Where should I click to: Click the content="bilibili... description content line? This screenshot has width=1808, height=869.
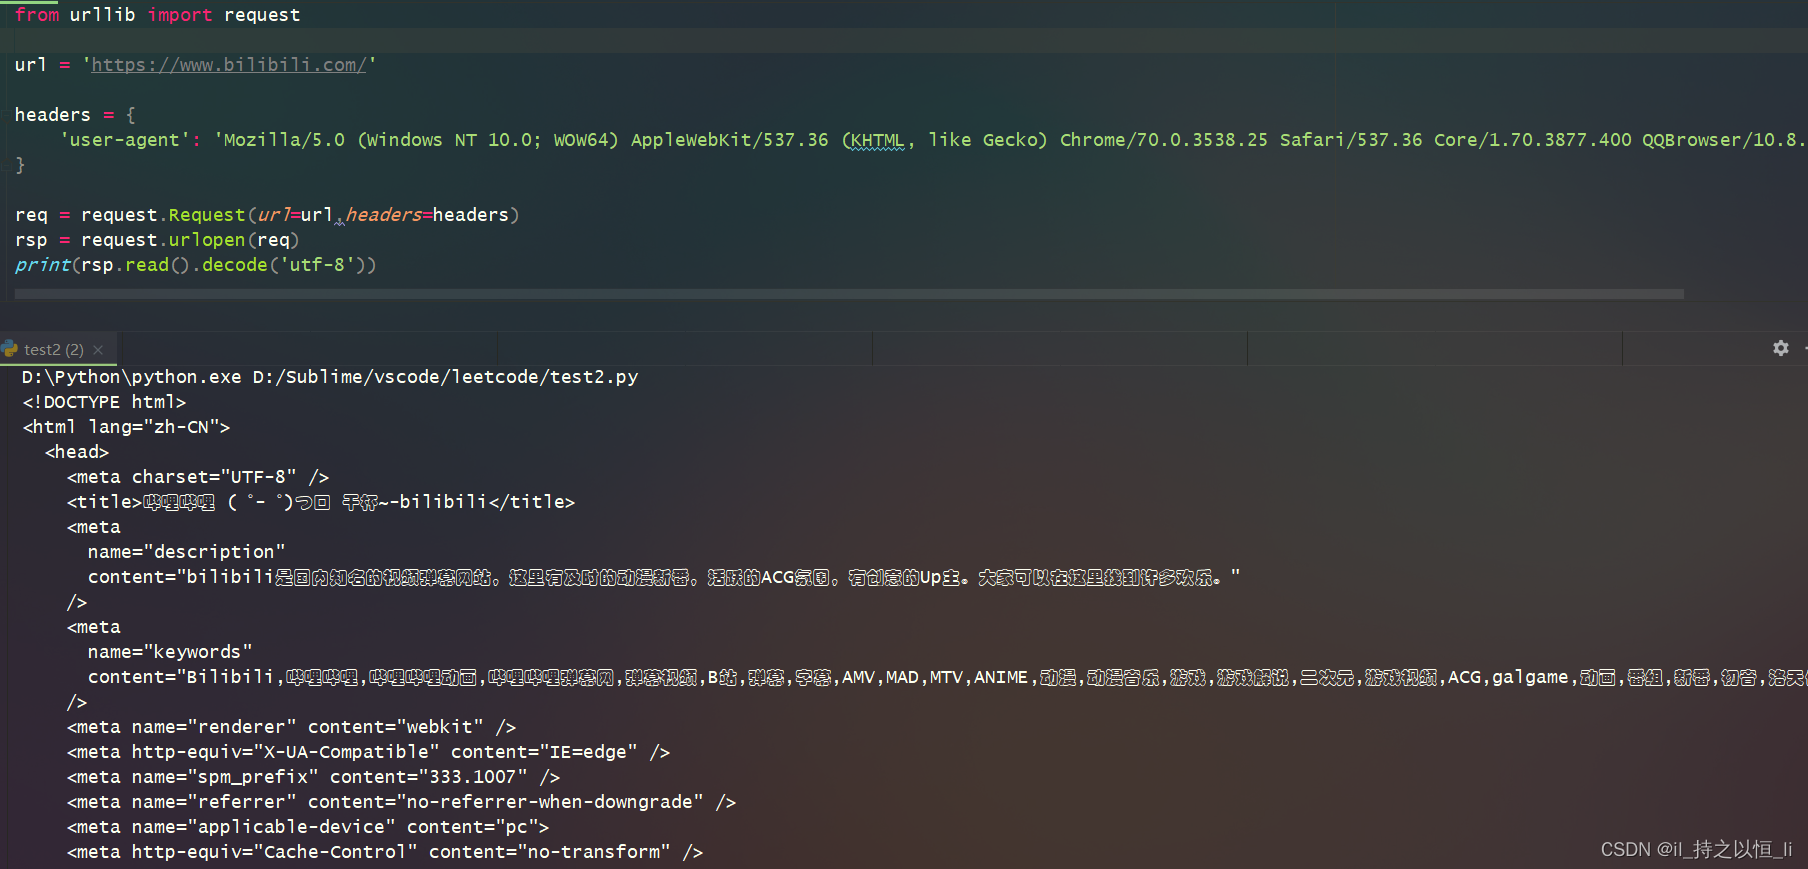point(664,577)
